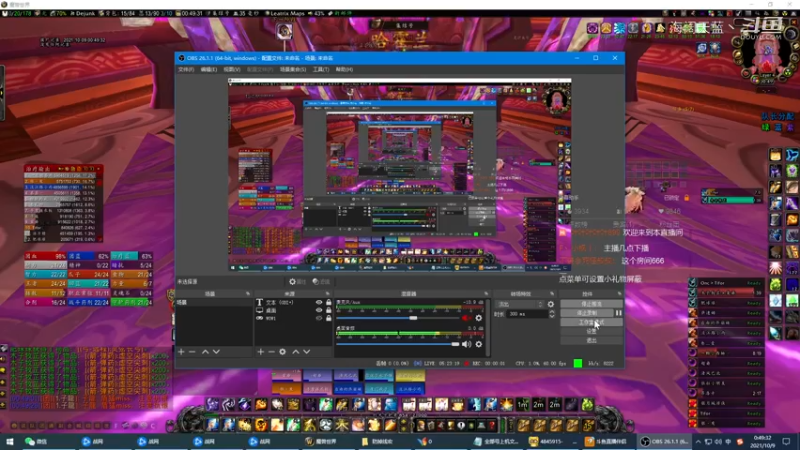Toggle lock on 桌面 source
This screenshot has width=800, height=450.
click(329, 310)
